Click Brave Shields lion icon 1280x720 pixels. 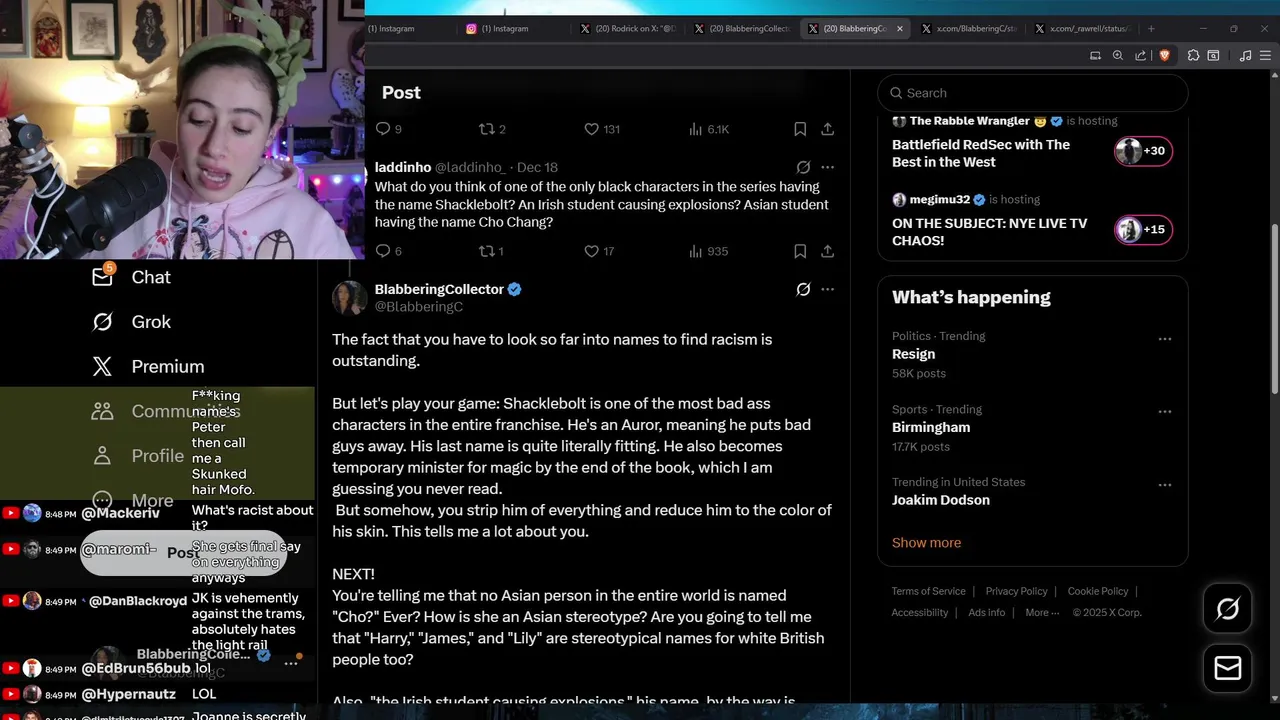click(1164, 56)
